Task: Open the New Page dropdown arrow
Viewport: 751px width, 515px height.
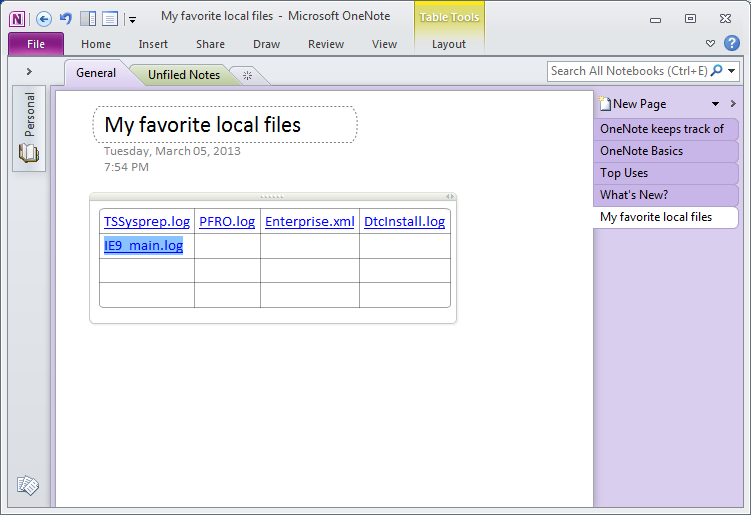Action: point(715,104)
